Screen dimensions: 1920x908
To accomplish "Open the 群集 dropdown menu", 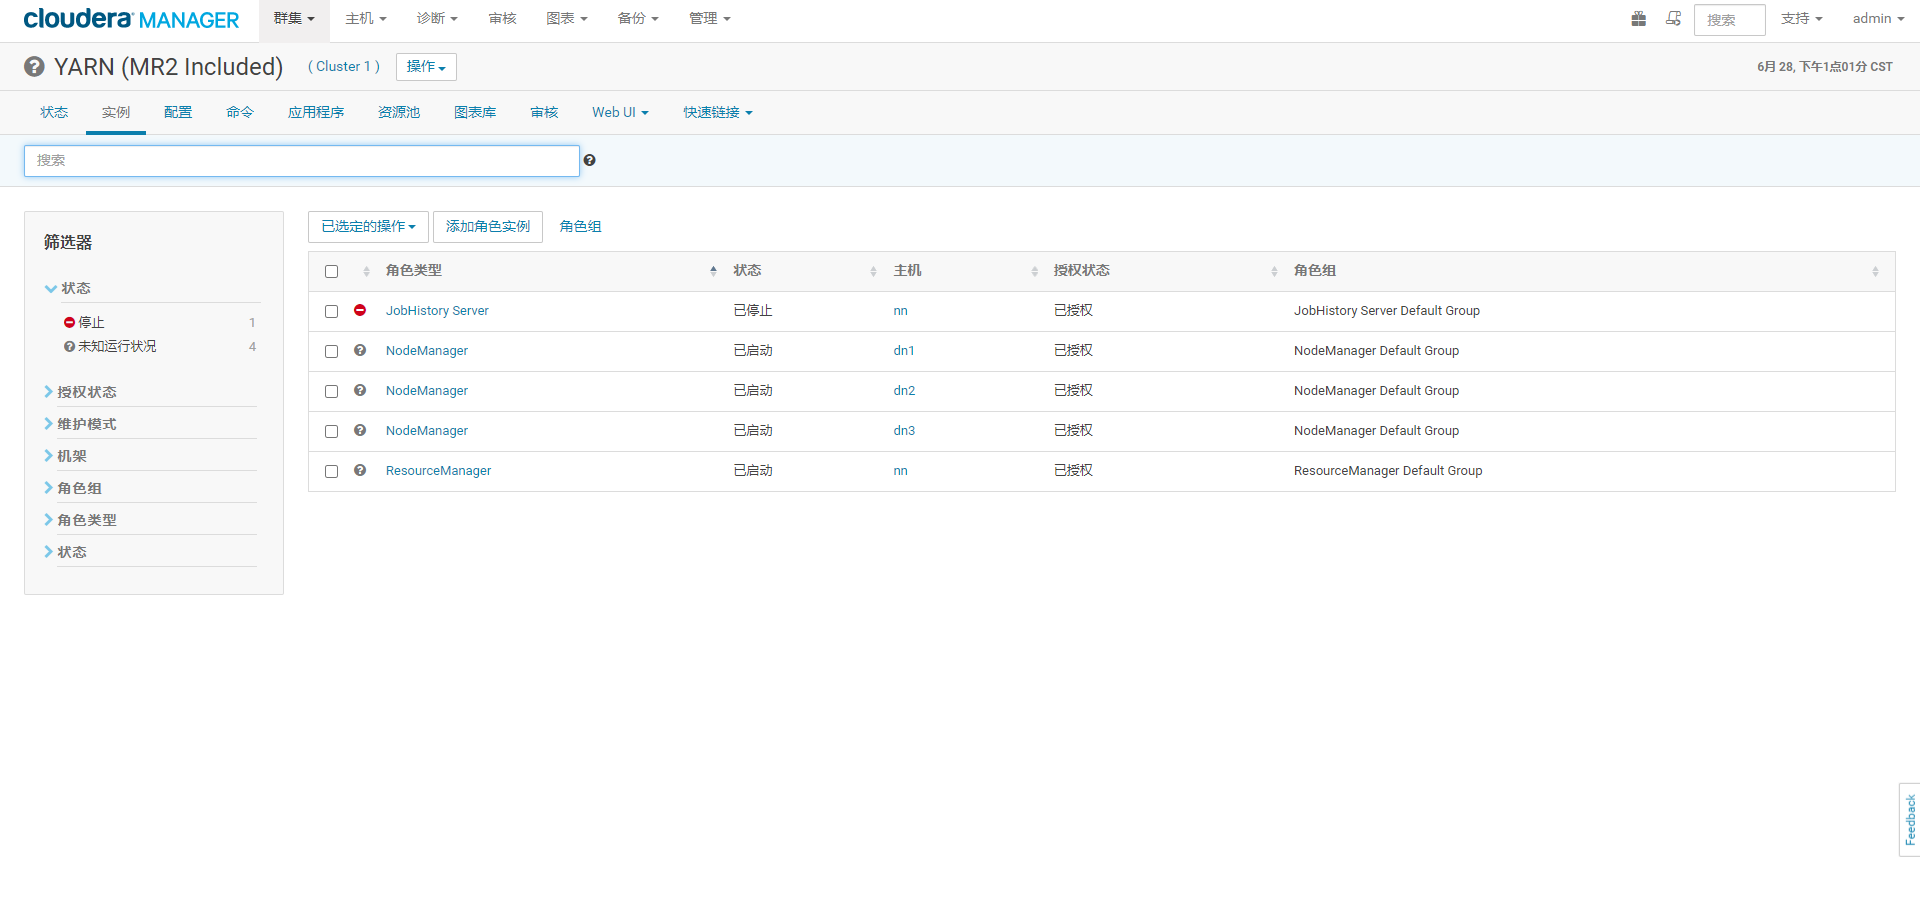I will [x=294, y=19].
